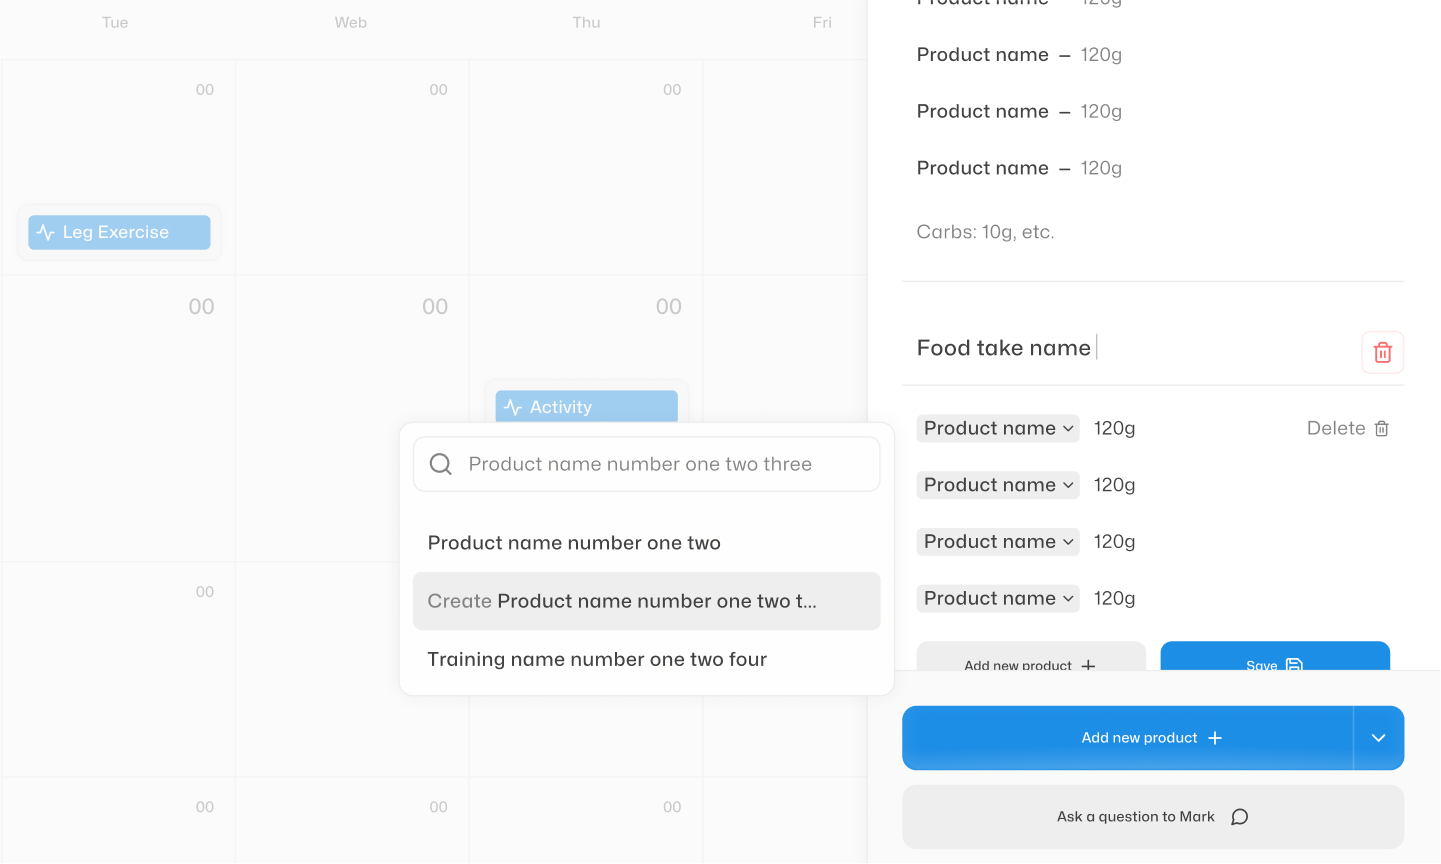Image resolution: width=1441 pixels, height=864 pixels.
Task: Expand the first Product name dropdown
Action: coord(998,428)
